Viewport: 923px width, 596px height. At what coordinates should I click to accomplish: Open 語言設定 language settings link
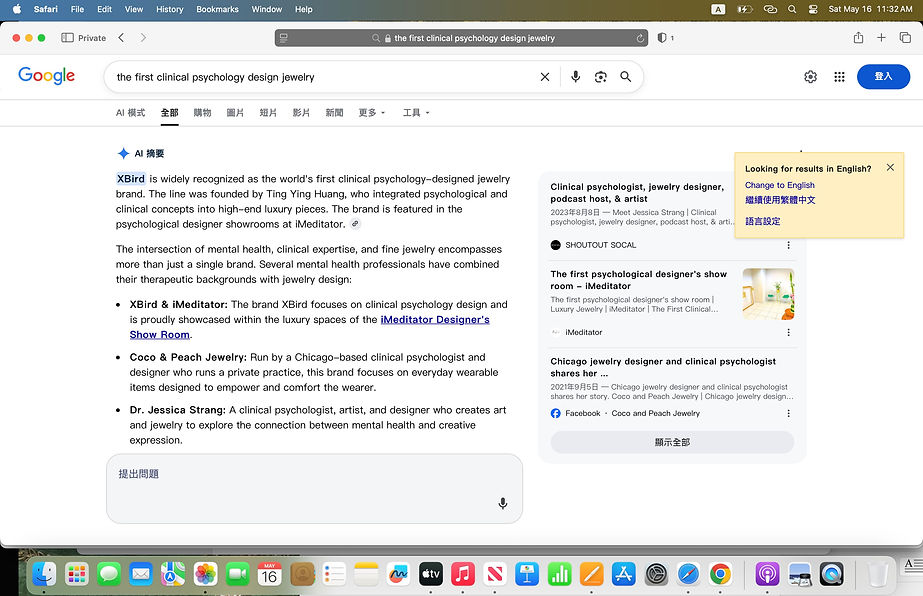762,221
